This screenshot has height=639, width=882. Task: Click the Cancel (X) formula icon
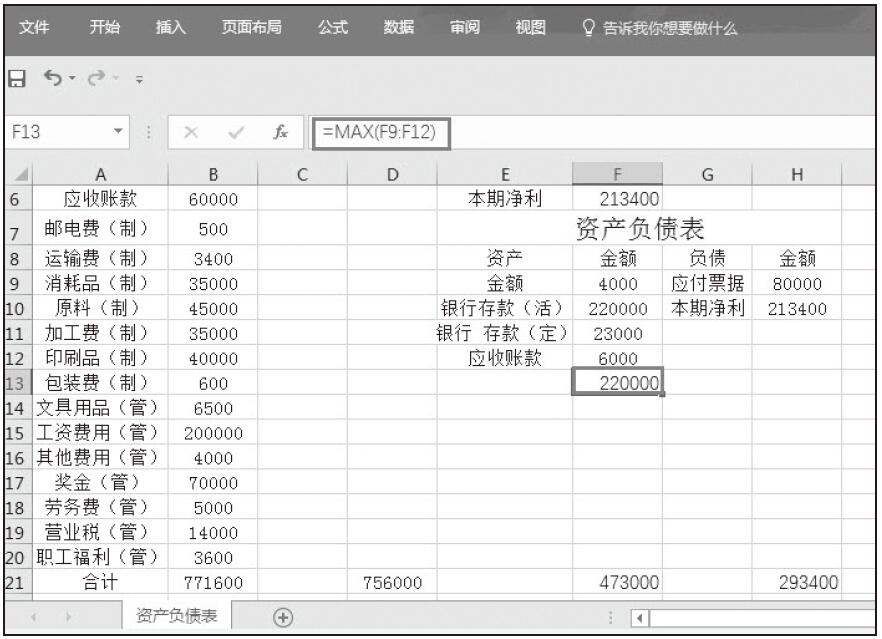point(194,133)
